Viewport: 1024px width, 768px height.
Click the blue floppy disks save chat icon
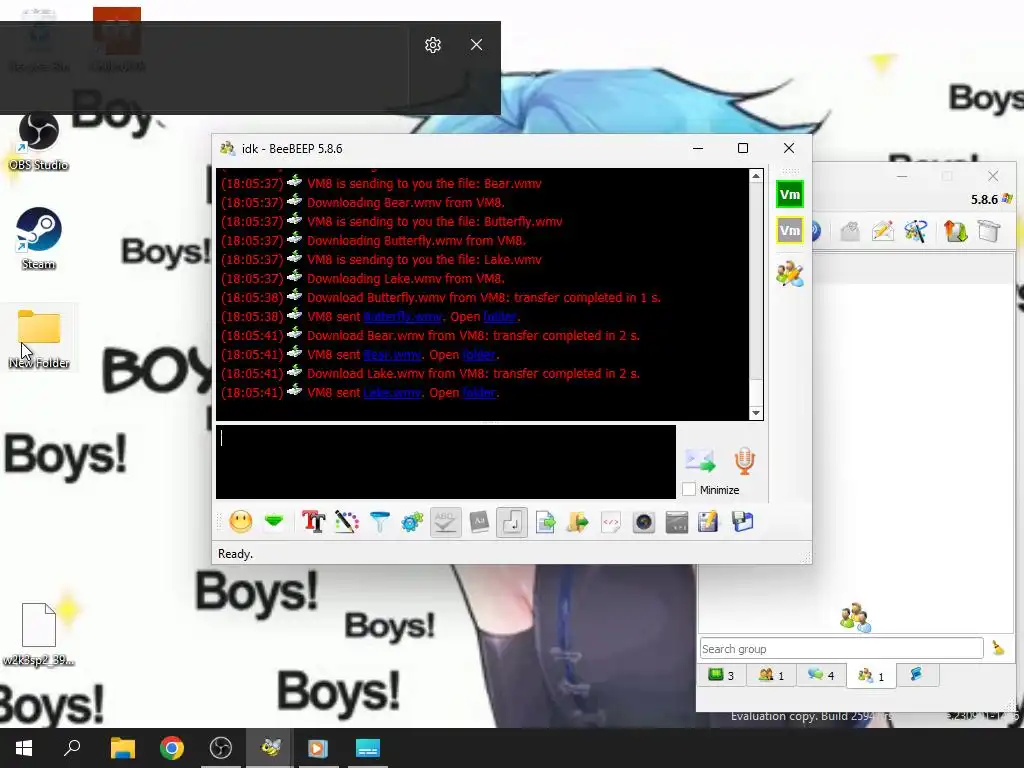743,522
